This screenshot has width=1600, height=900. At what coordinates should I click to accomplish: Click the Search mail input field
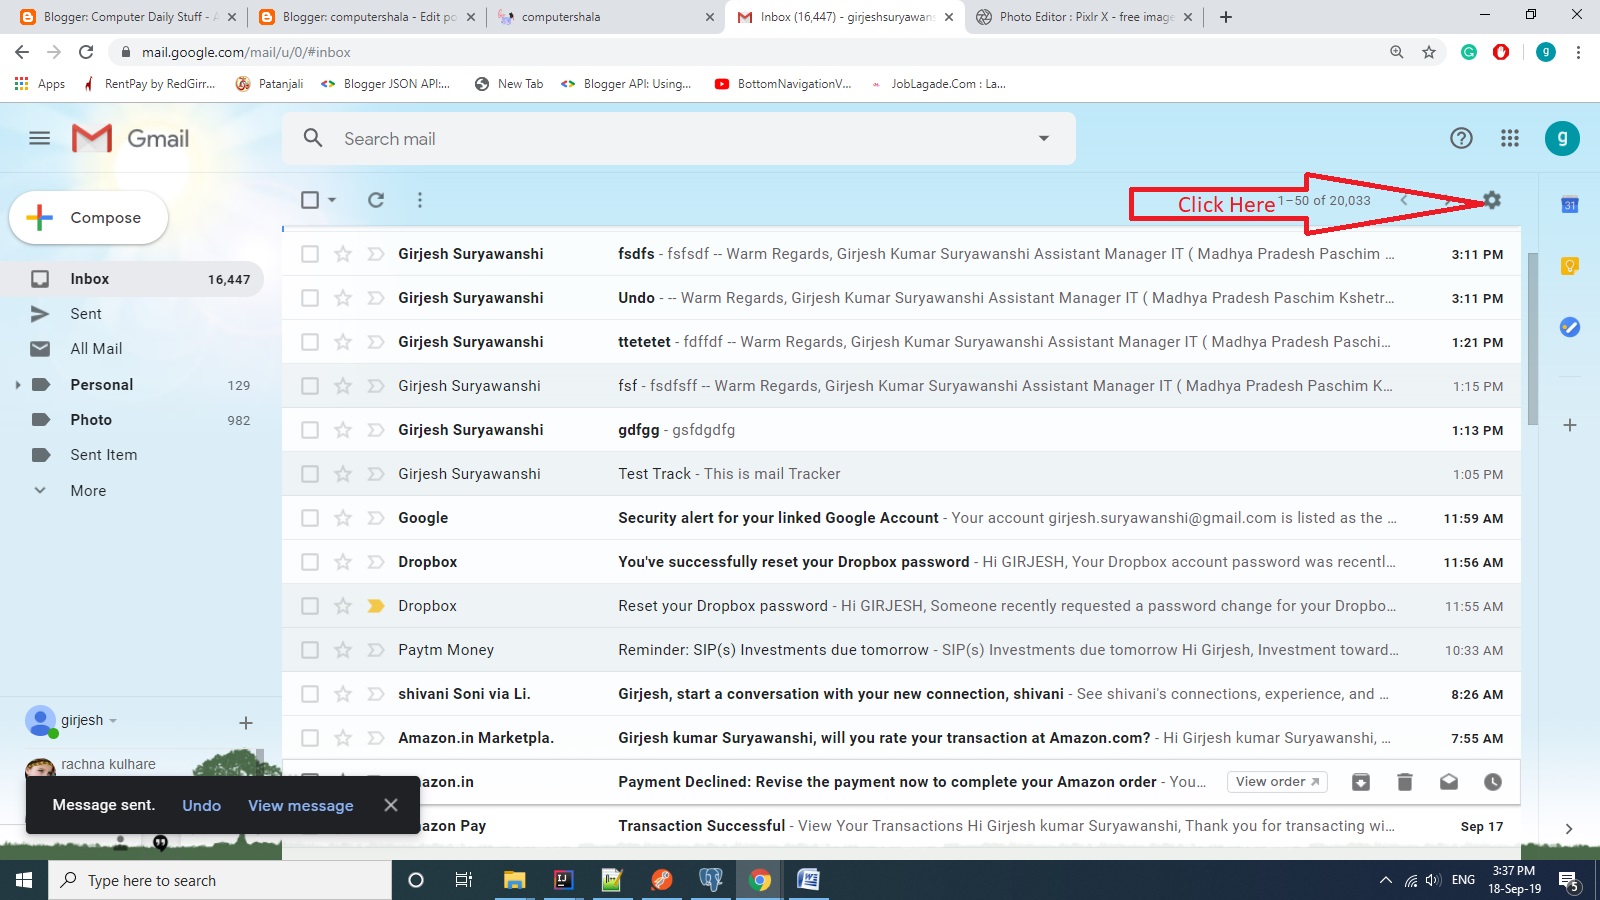click(x=680, y=138)
